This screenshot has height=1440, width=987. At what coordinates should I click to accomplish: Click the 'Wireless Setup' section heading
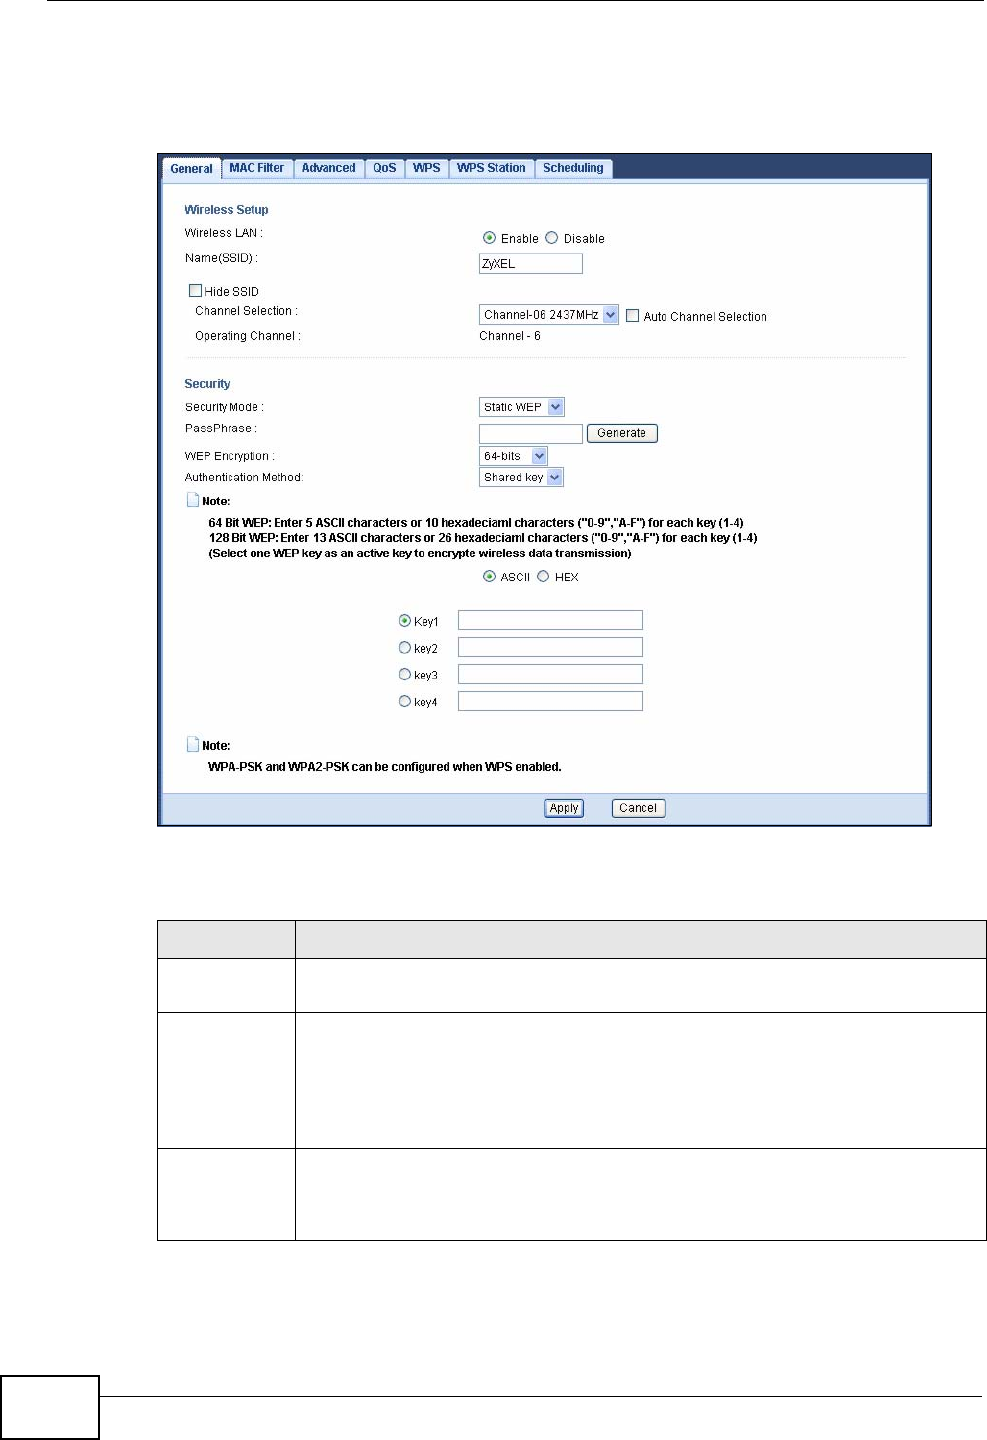(226, 210)
